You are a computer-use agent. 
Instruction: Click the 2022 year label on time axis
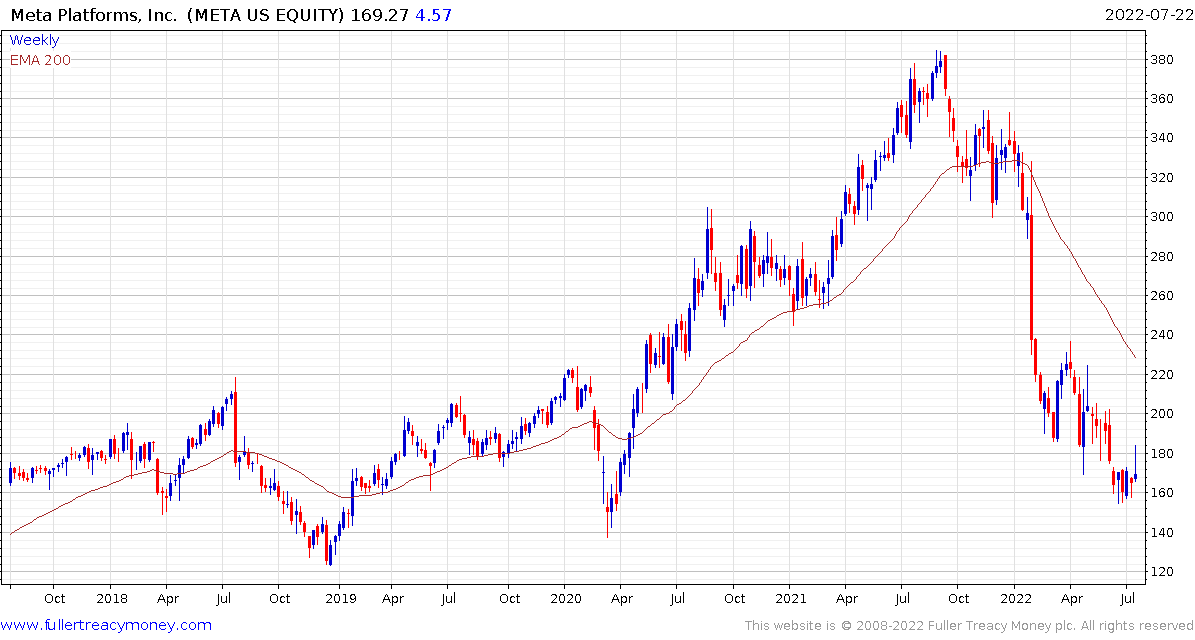click(1014, 598)
